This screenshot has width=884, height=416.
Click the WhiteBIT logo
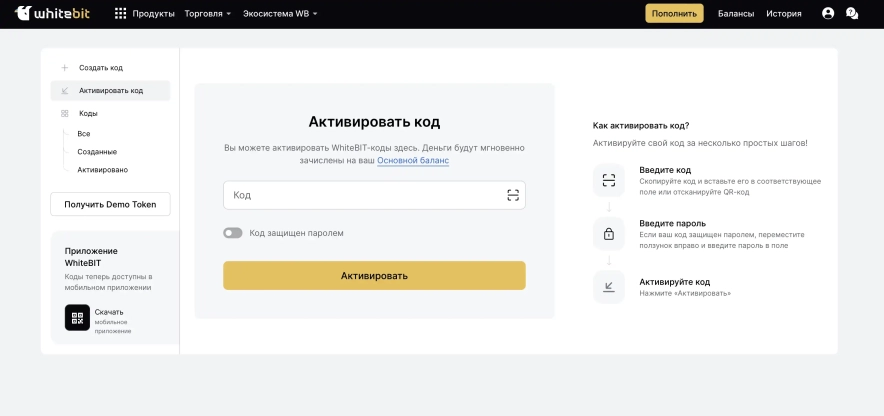[52, 13]
